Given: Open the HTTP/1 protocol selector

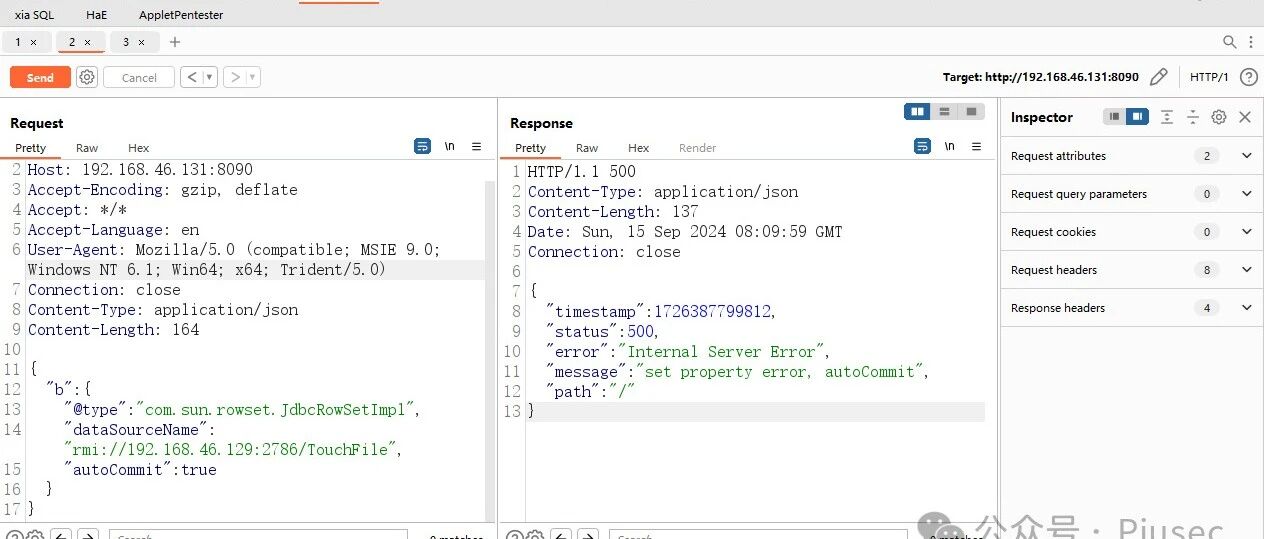Looking at the screenshot, I should [x=1209, y=77].
